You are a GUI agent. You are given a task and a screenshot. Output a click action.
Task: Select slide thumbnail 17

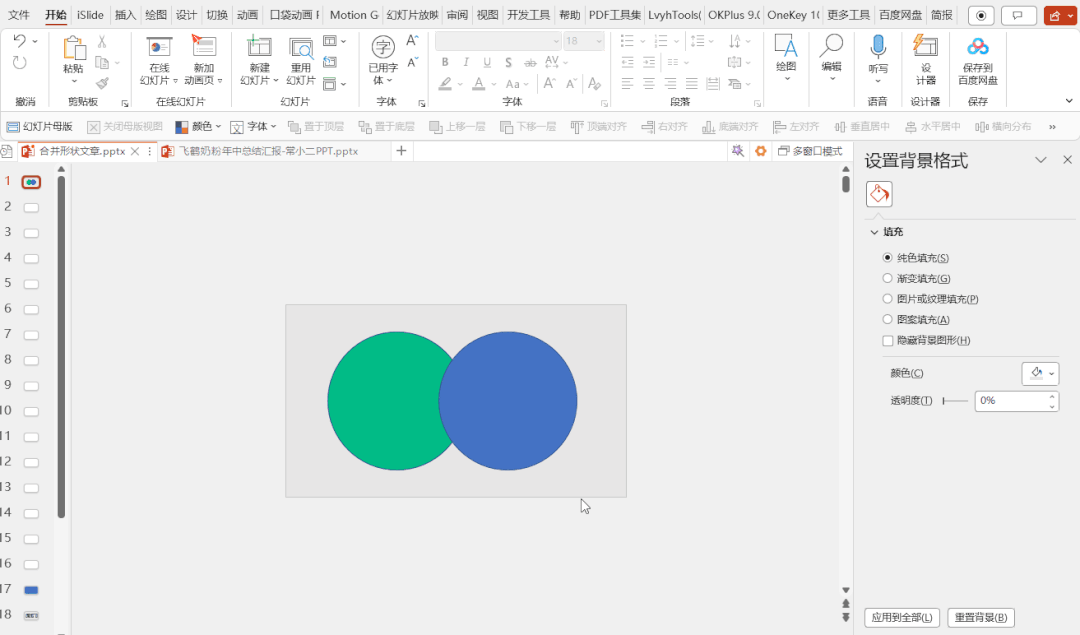[31, 590]
